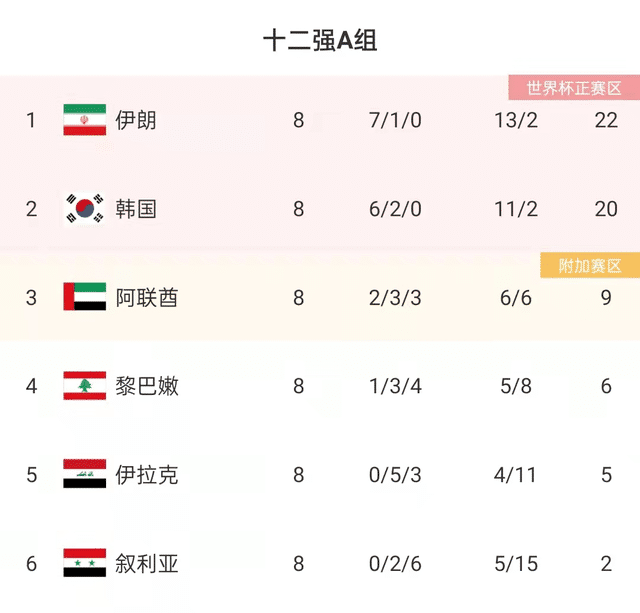640x613 pixels.
Task: Open team 伊朗 from the standings
Action: 136,120
